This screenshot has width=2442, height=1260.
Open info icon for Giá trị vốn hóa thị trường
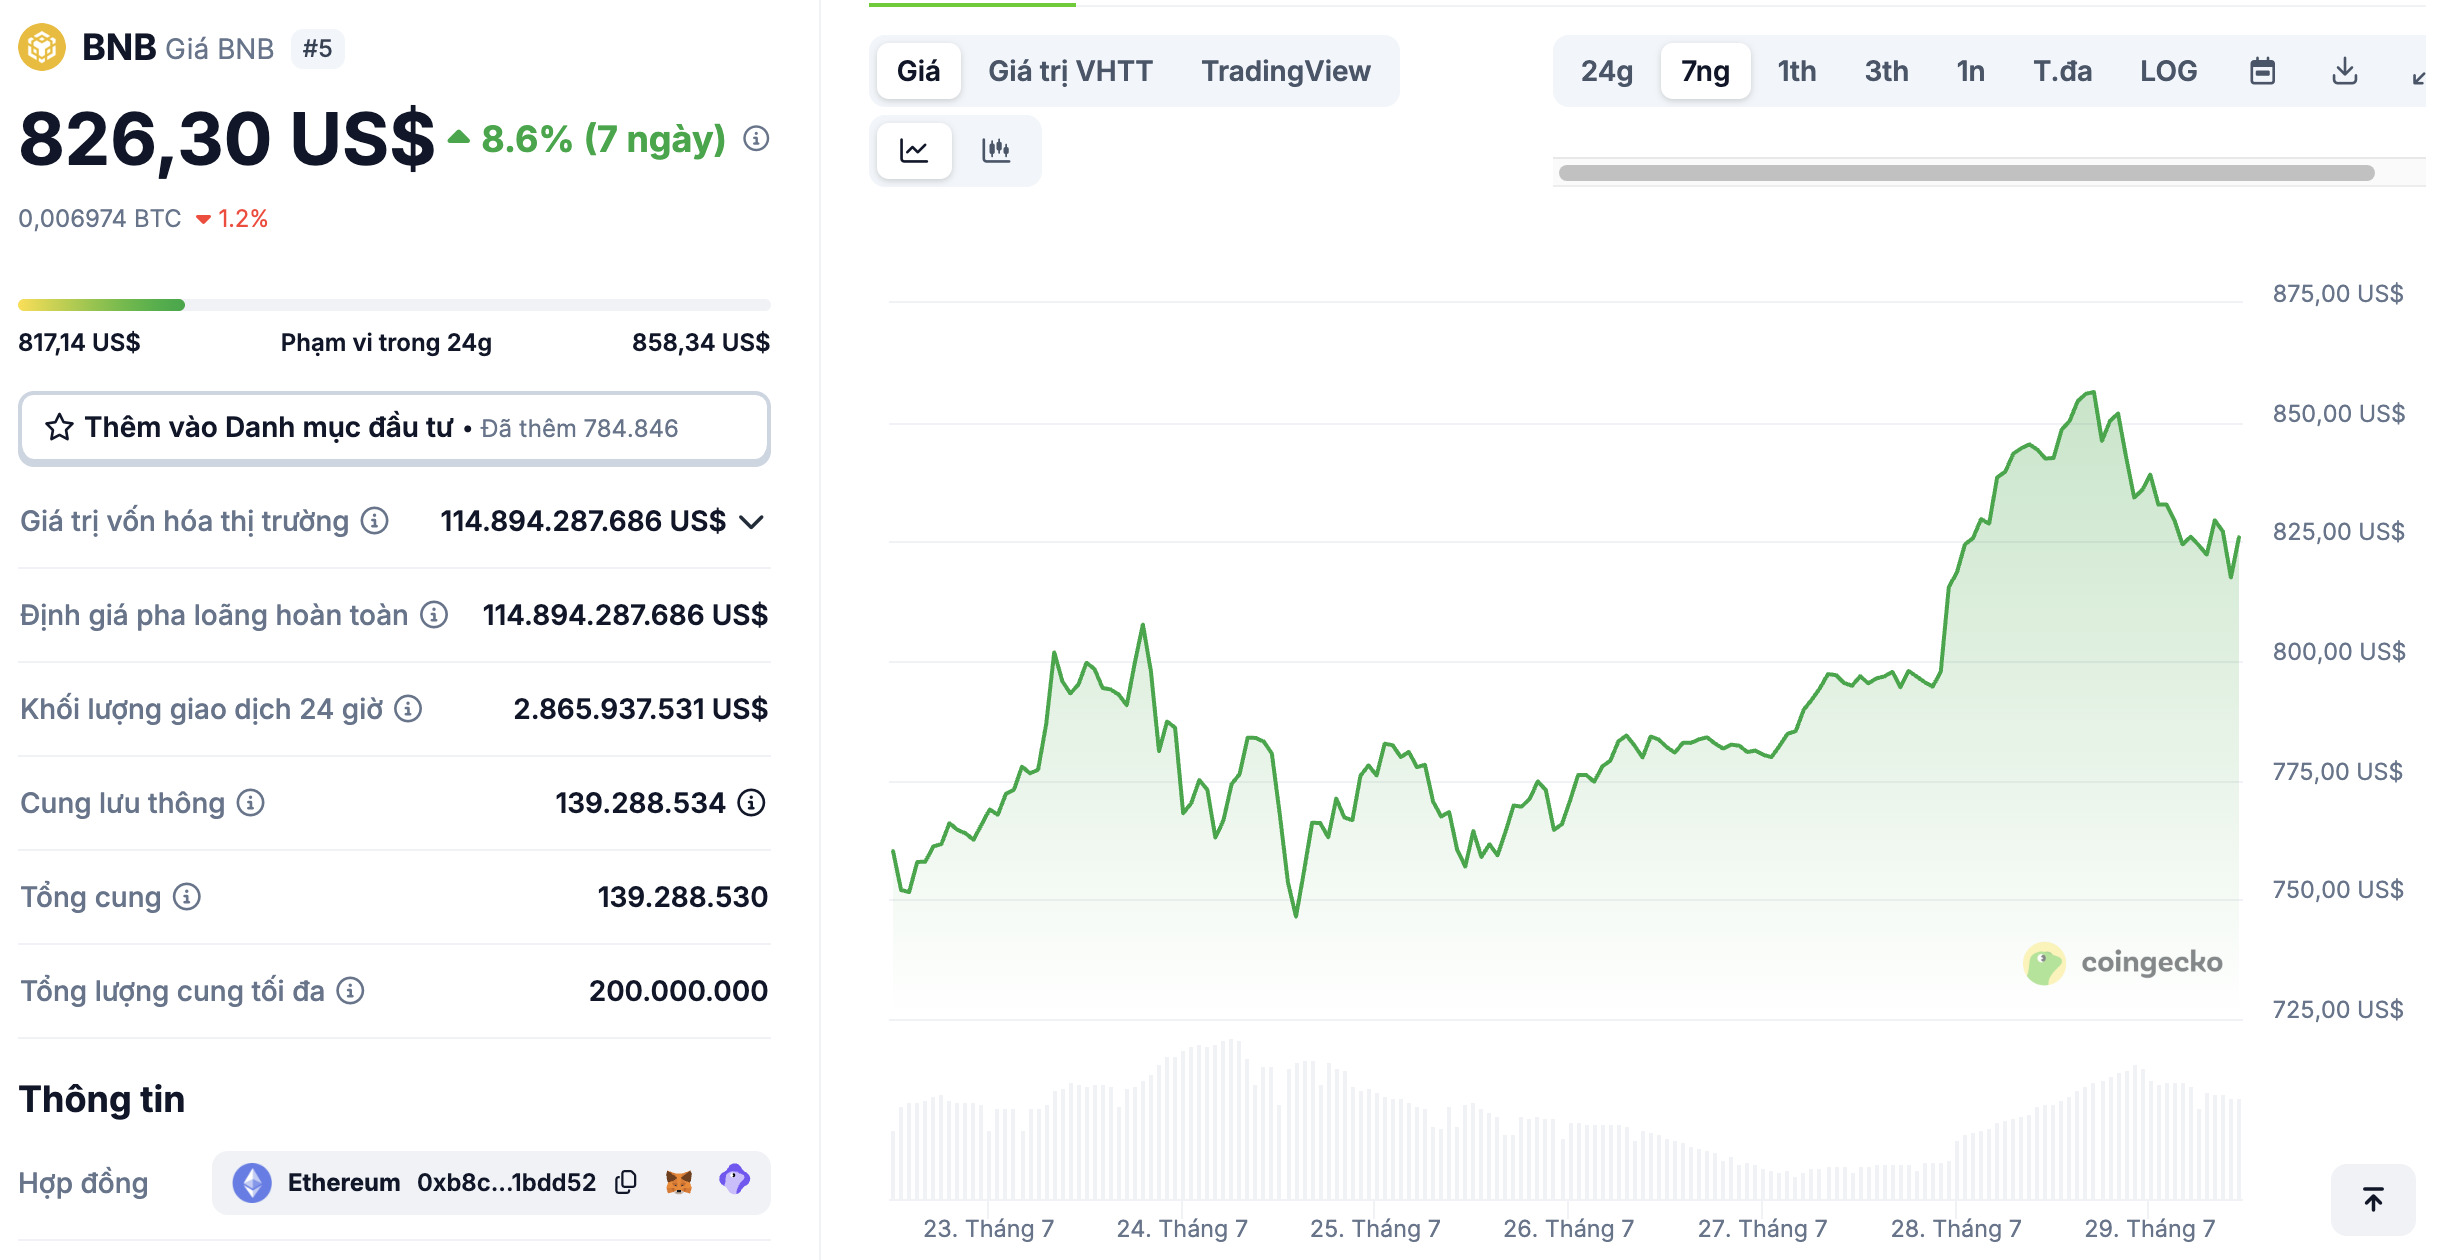[375, 521]
